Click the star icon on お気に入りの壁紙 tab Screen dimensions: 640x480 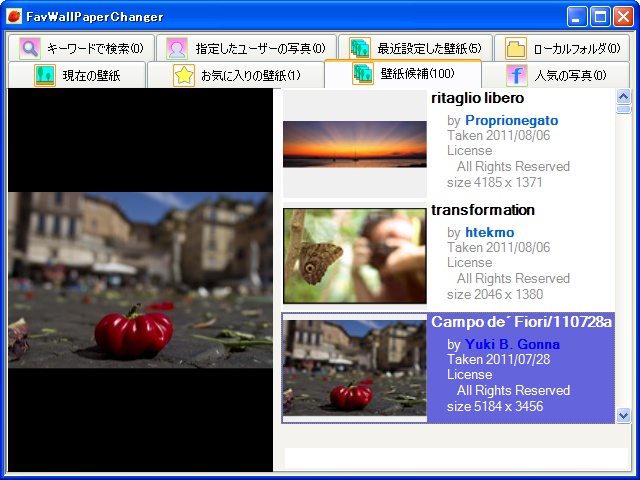point(184,75)
